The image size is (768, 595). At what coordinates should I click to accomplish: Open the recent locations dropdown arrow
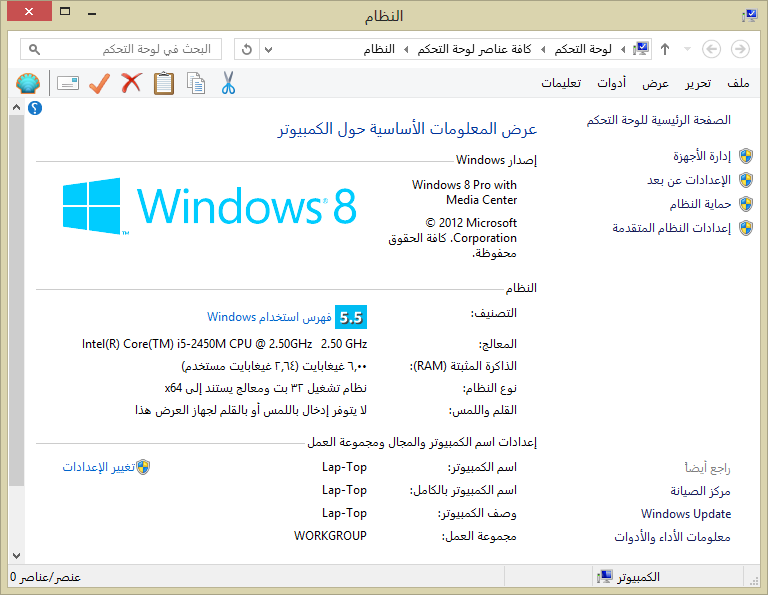point(687,49)
